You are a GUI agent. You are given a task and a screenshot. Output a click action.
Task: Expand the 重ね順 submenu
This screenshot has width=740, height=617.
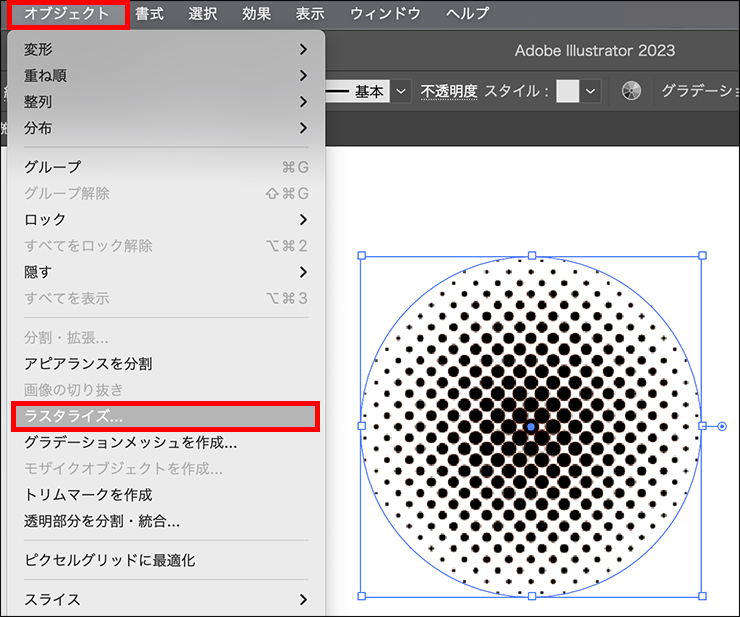point(165,75)
